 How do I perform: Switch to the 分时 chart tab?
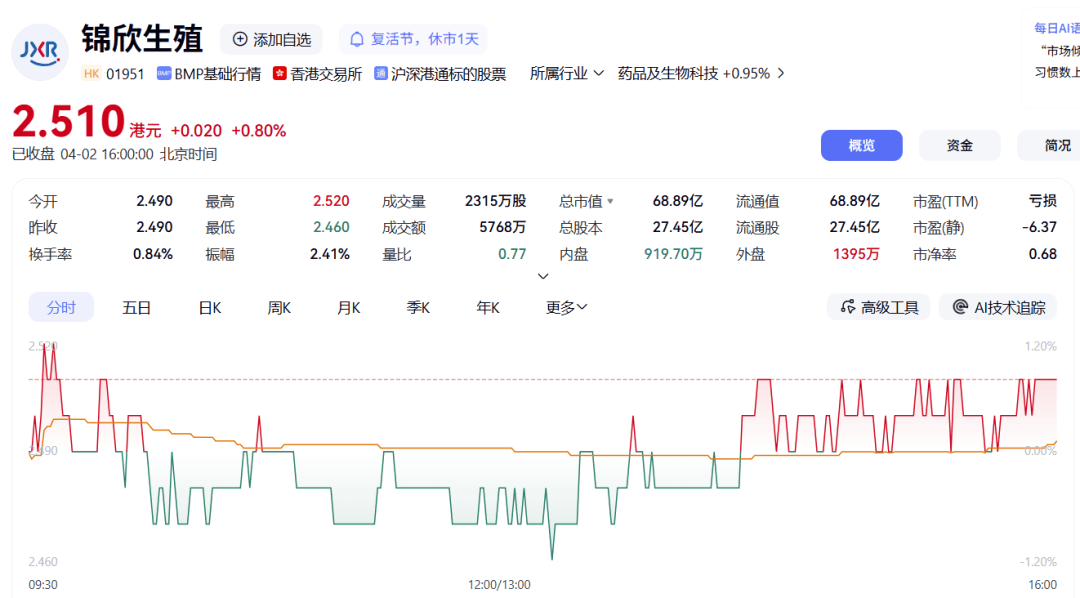pyautogui.click(x=61, y=307)
